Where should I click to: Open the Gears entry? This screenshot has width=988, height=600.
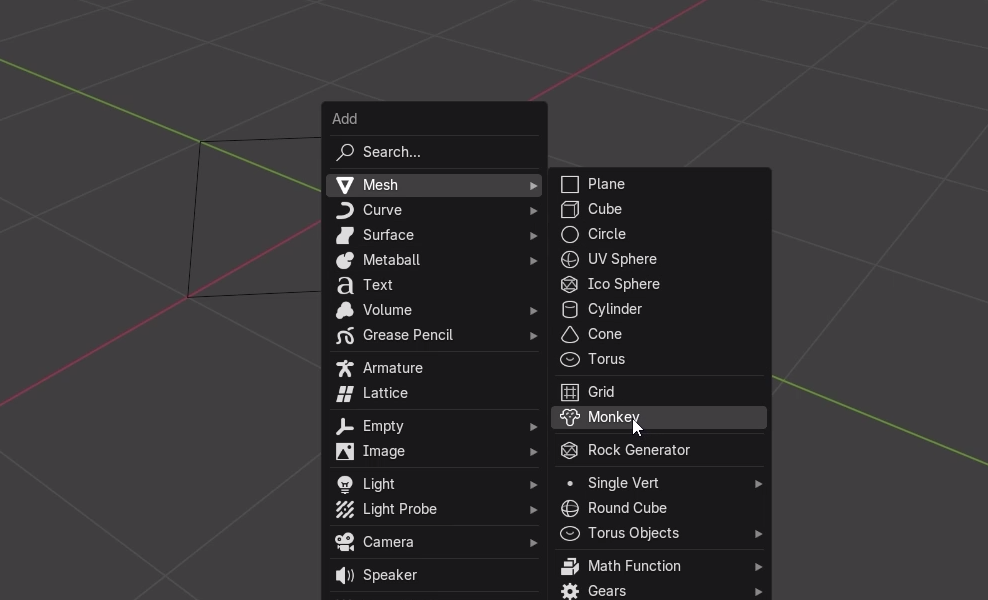click(x=659, y=591)
